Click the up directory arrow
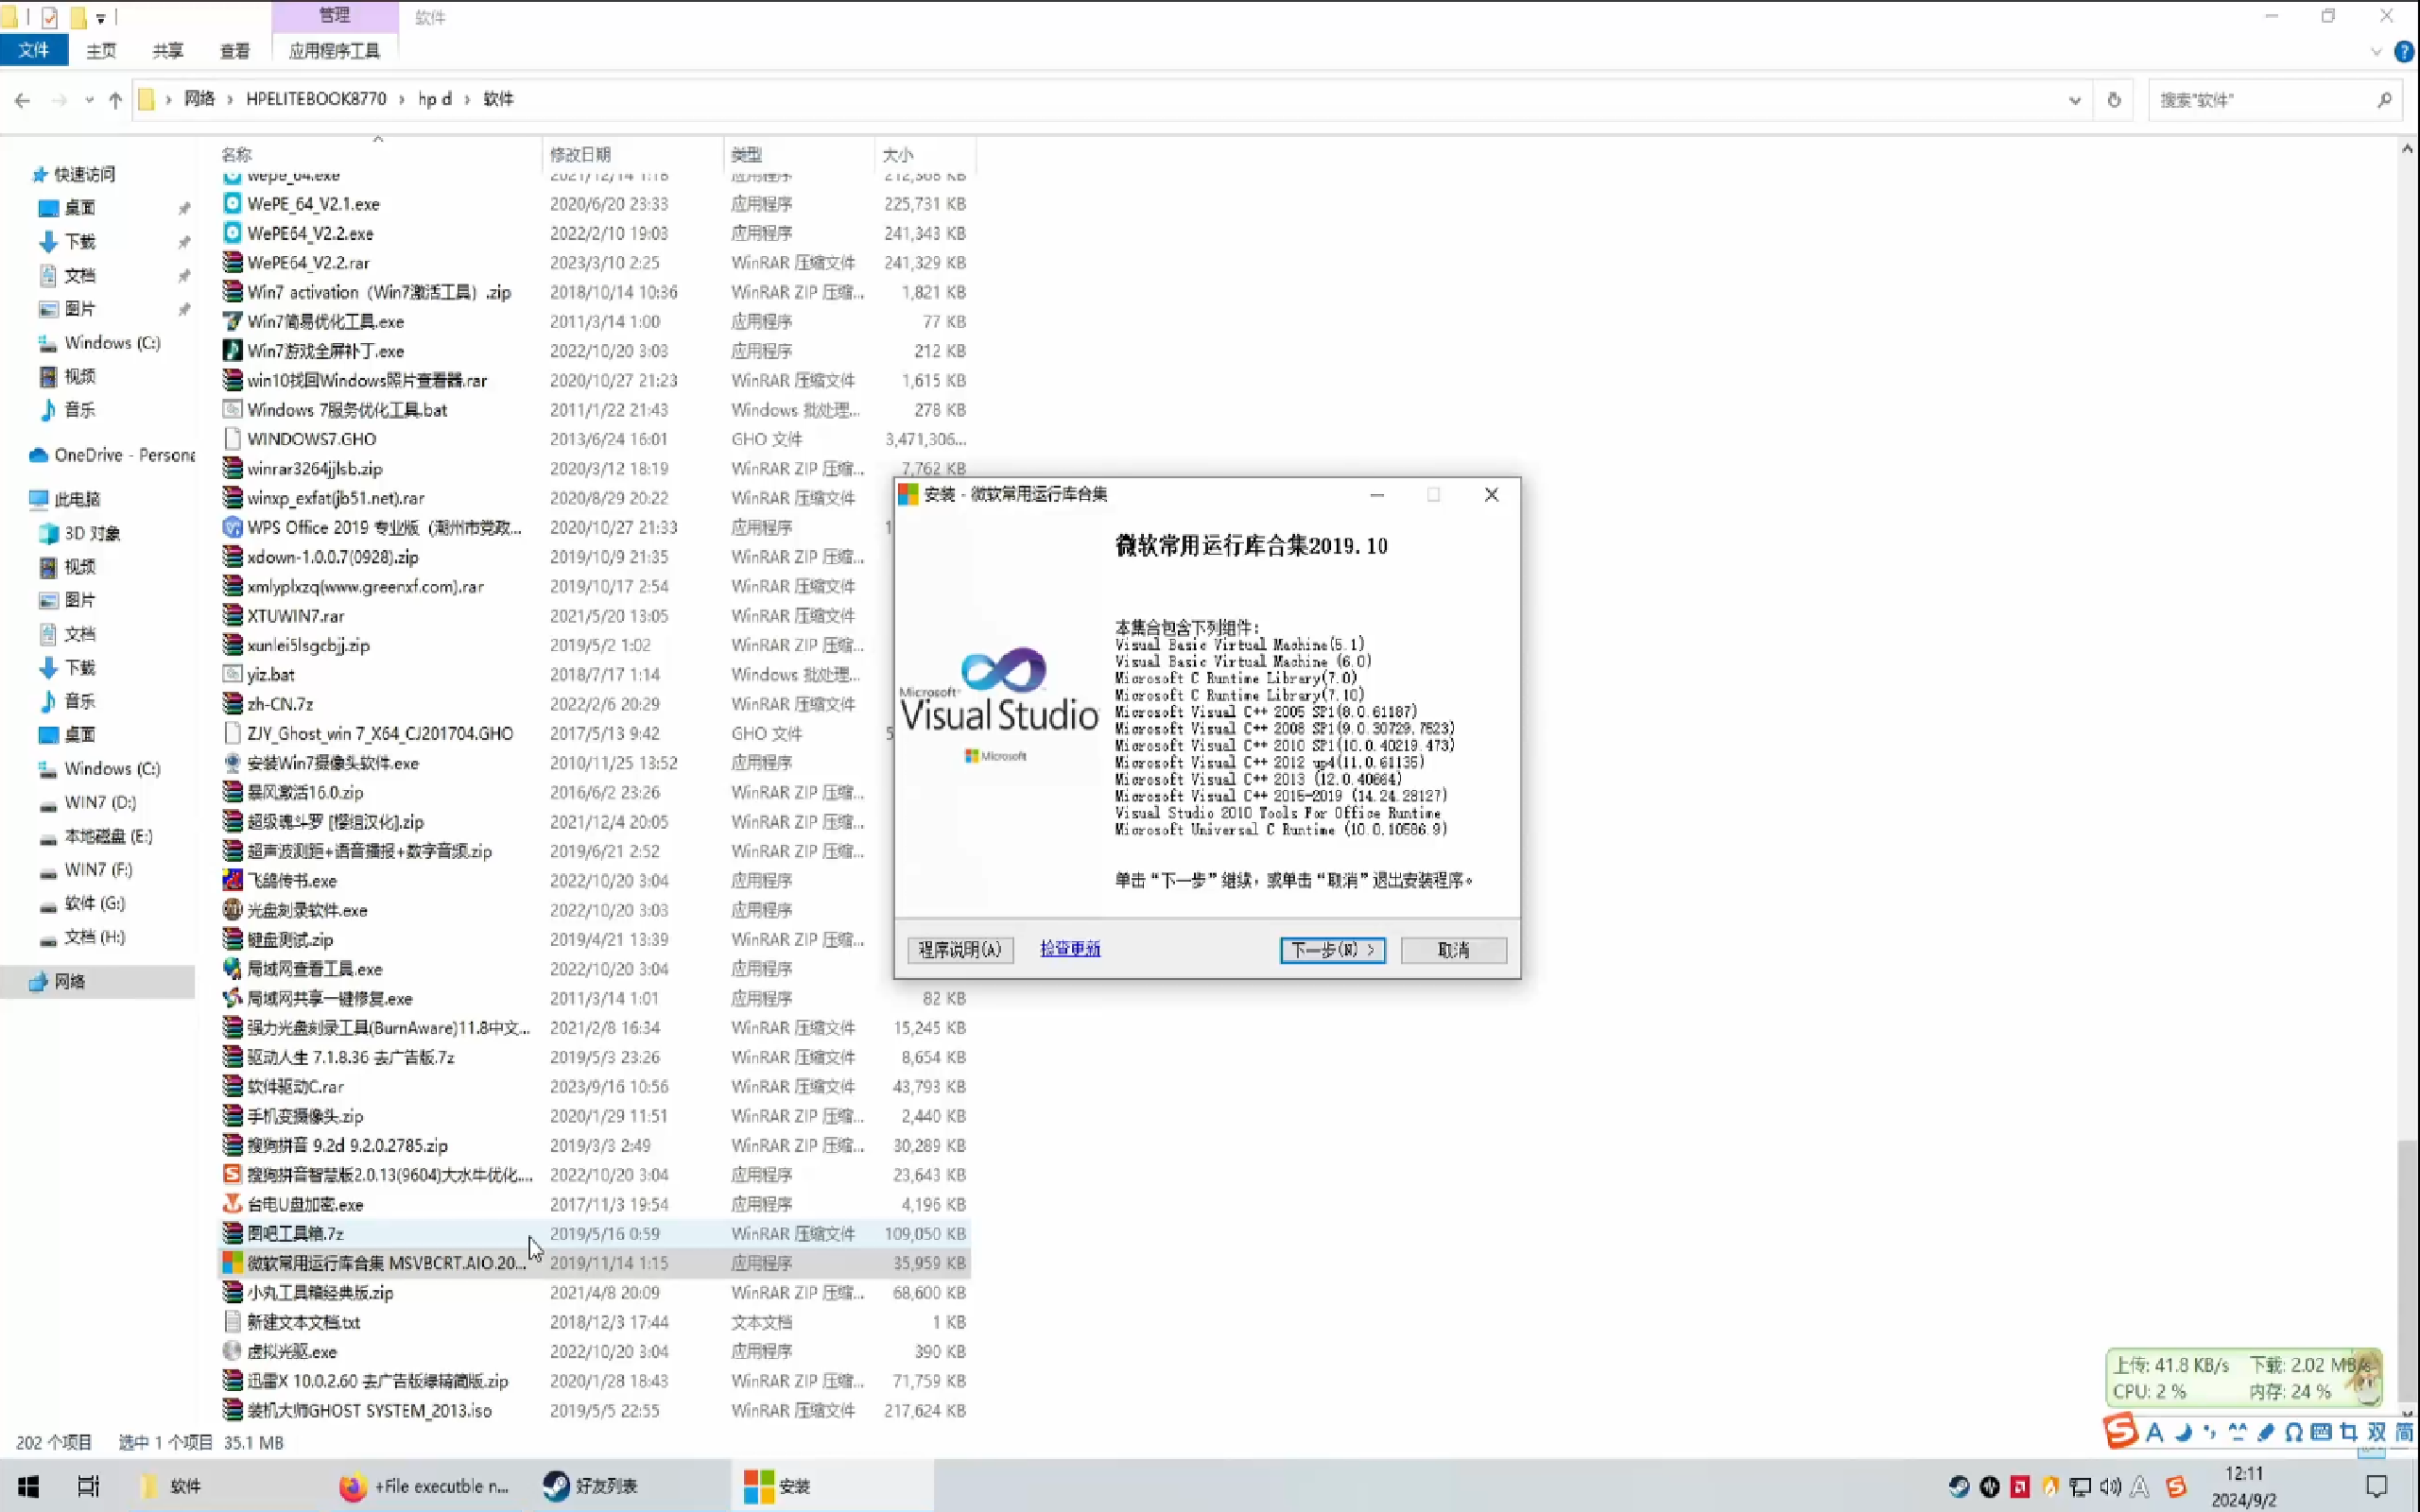This screenshot has width=2420, height=1512. 115,100
